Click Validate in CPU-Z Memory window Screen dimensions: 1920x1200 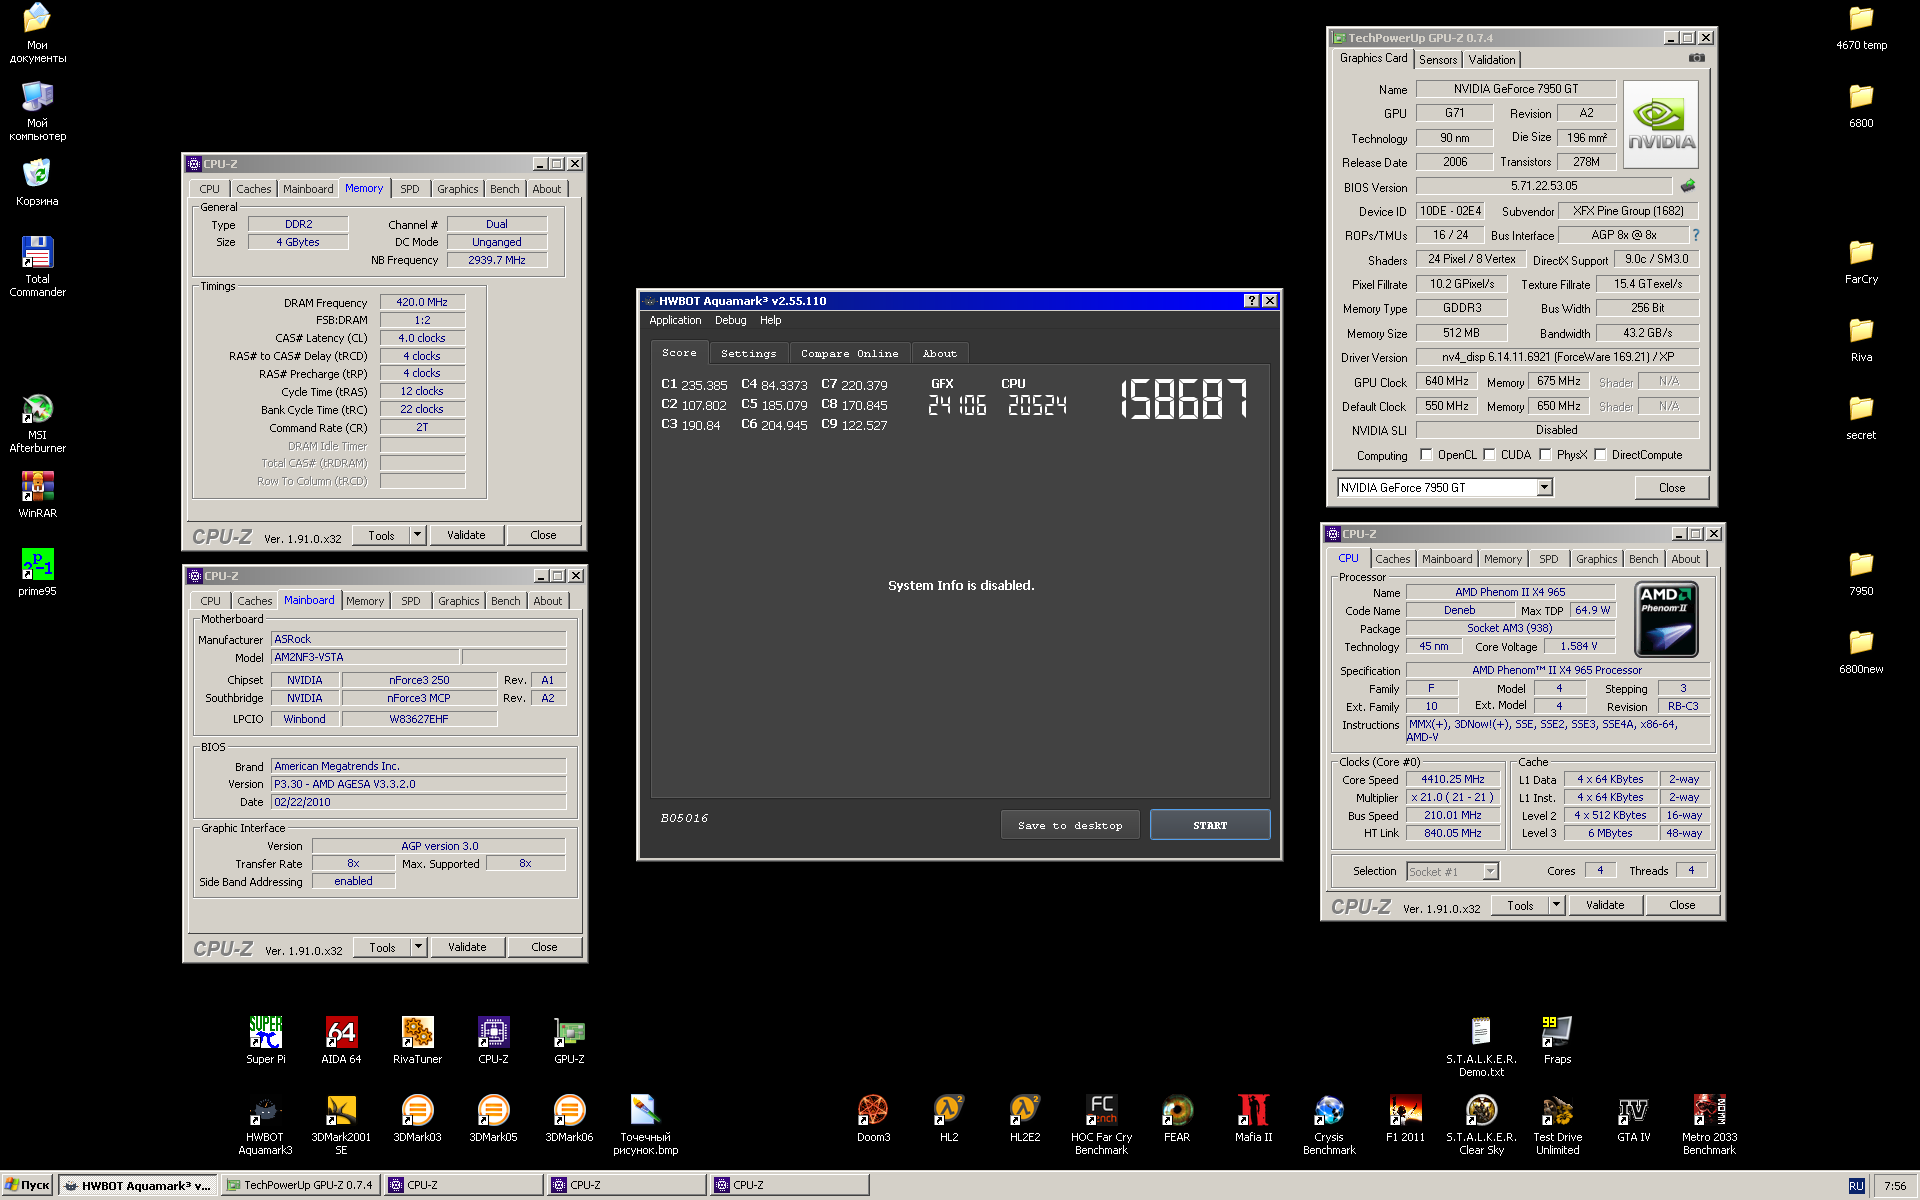coord(466,535)
